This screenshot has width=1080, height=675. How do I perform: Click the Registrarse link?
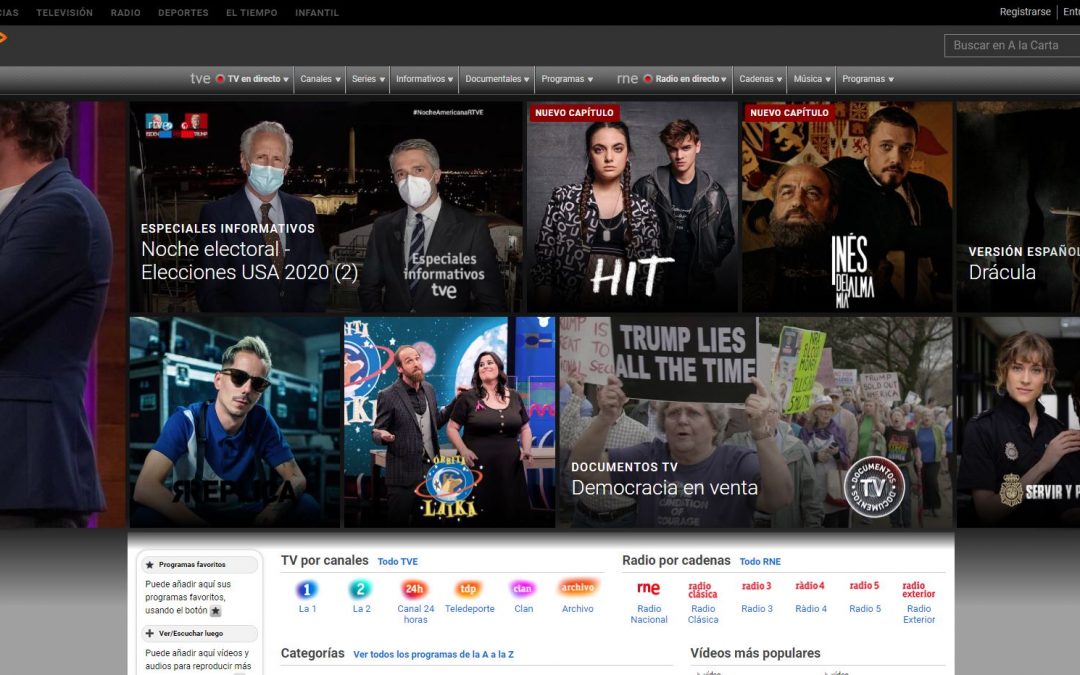pyautogui.click(x=1025, y=12)
